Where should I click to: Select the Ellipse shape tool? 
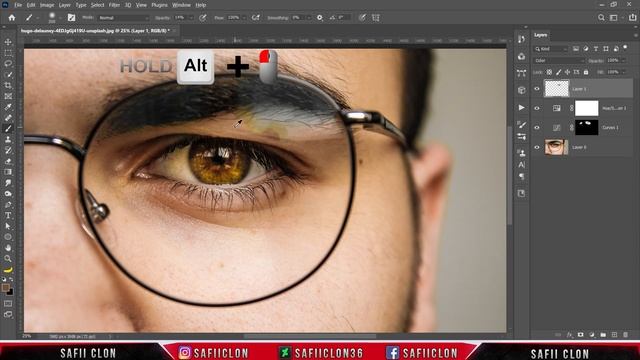[8, 237]
